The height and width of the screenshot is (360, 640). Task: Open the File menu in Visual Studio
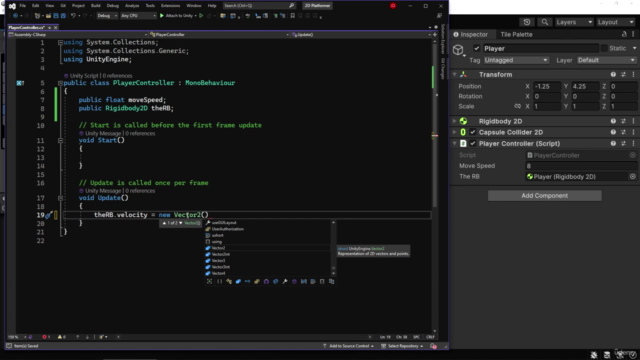pos(22,6)
